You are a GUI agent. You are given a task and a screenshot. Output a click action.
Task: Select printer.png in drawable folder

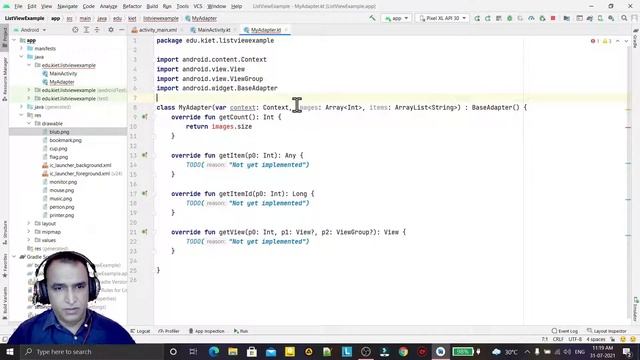[x=62, y=215]
